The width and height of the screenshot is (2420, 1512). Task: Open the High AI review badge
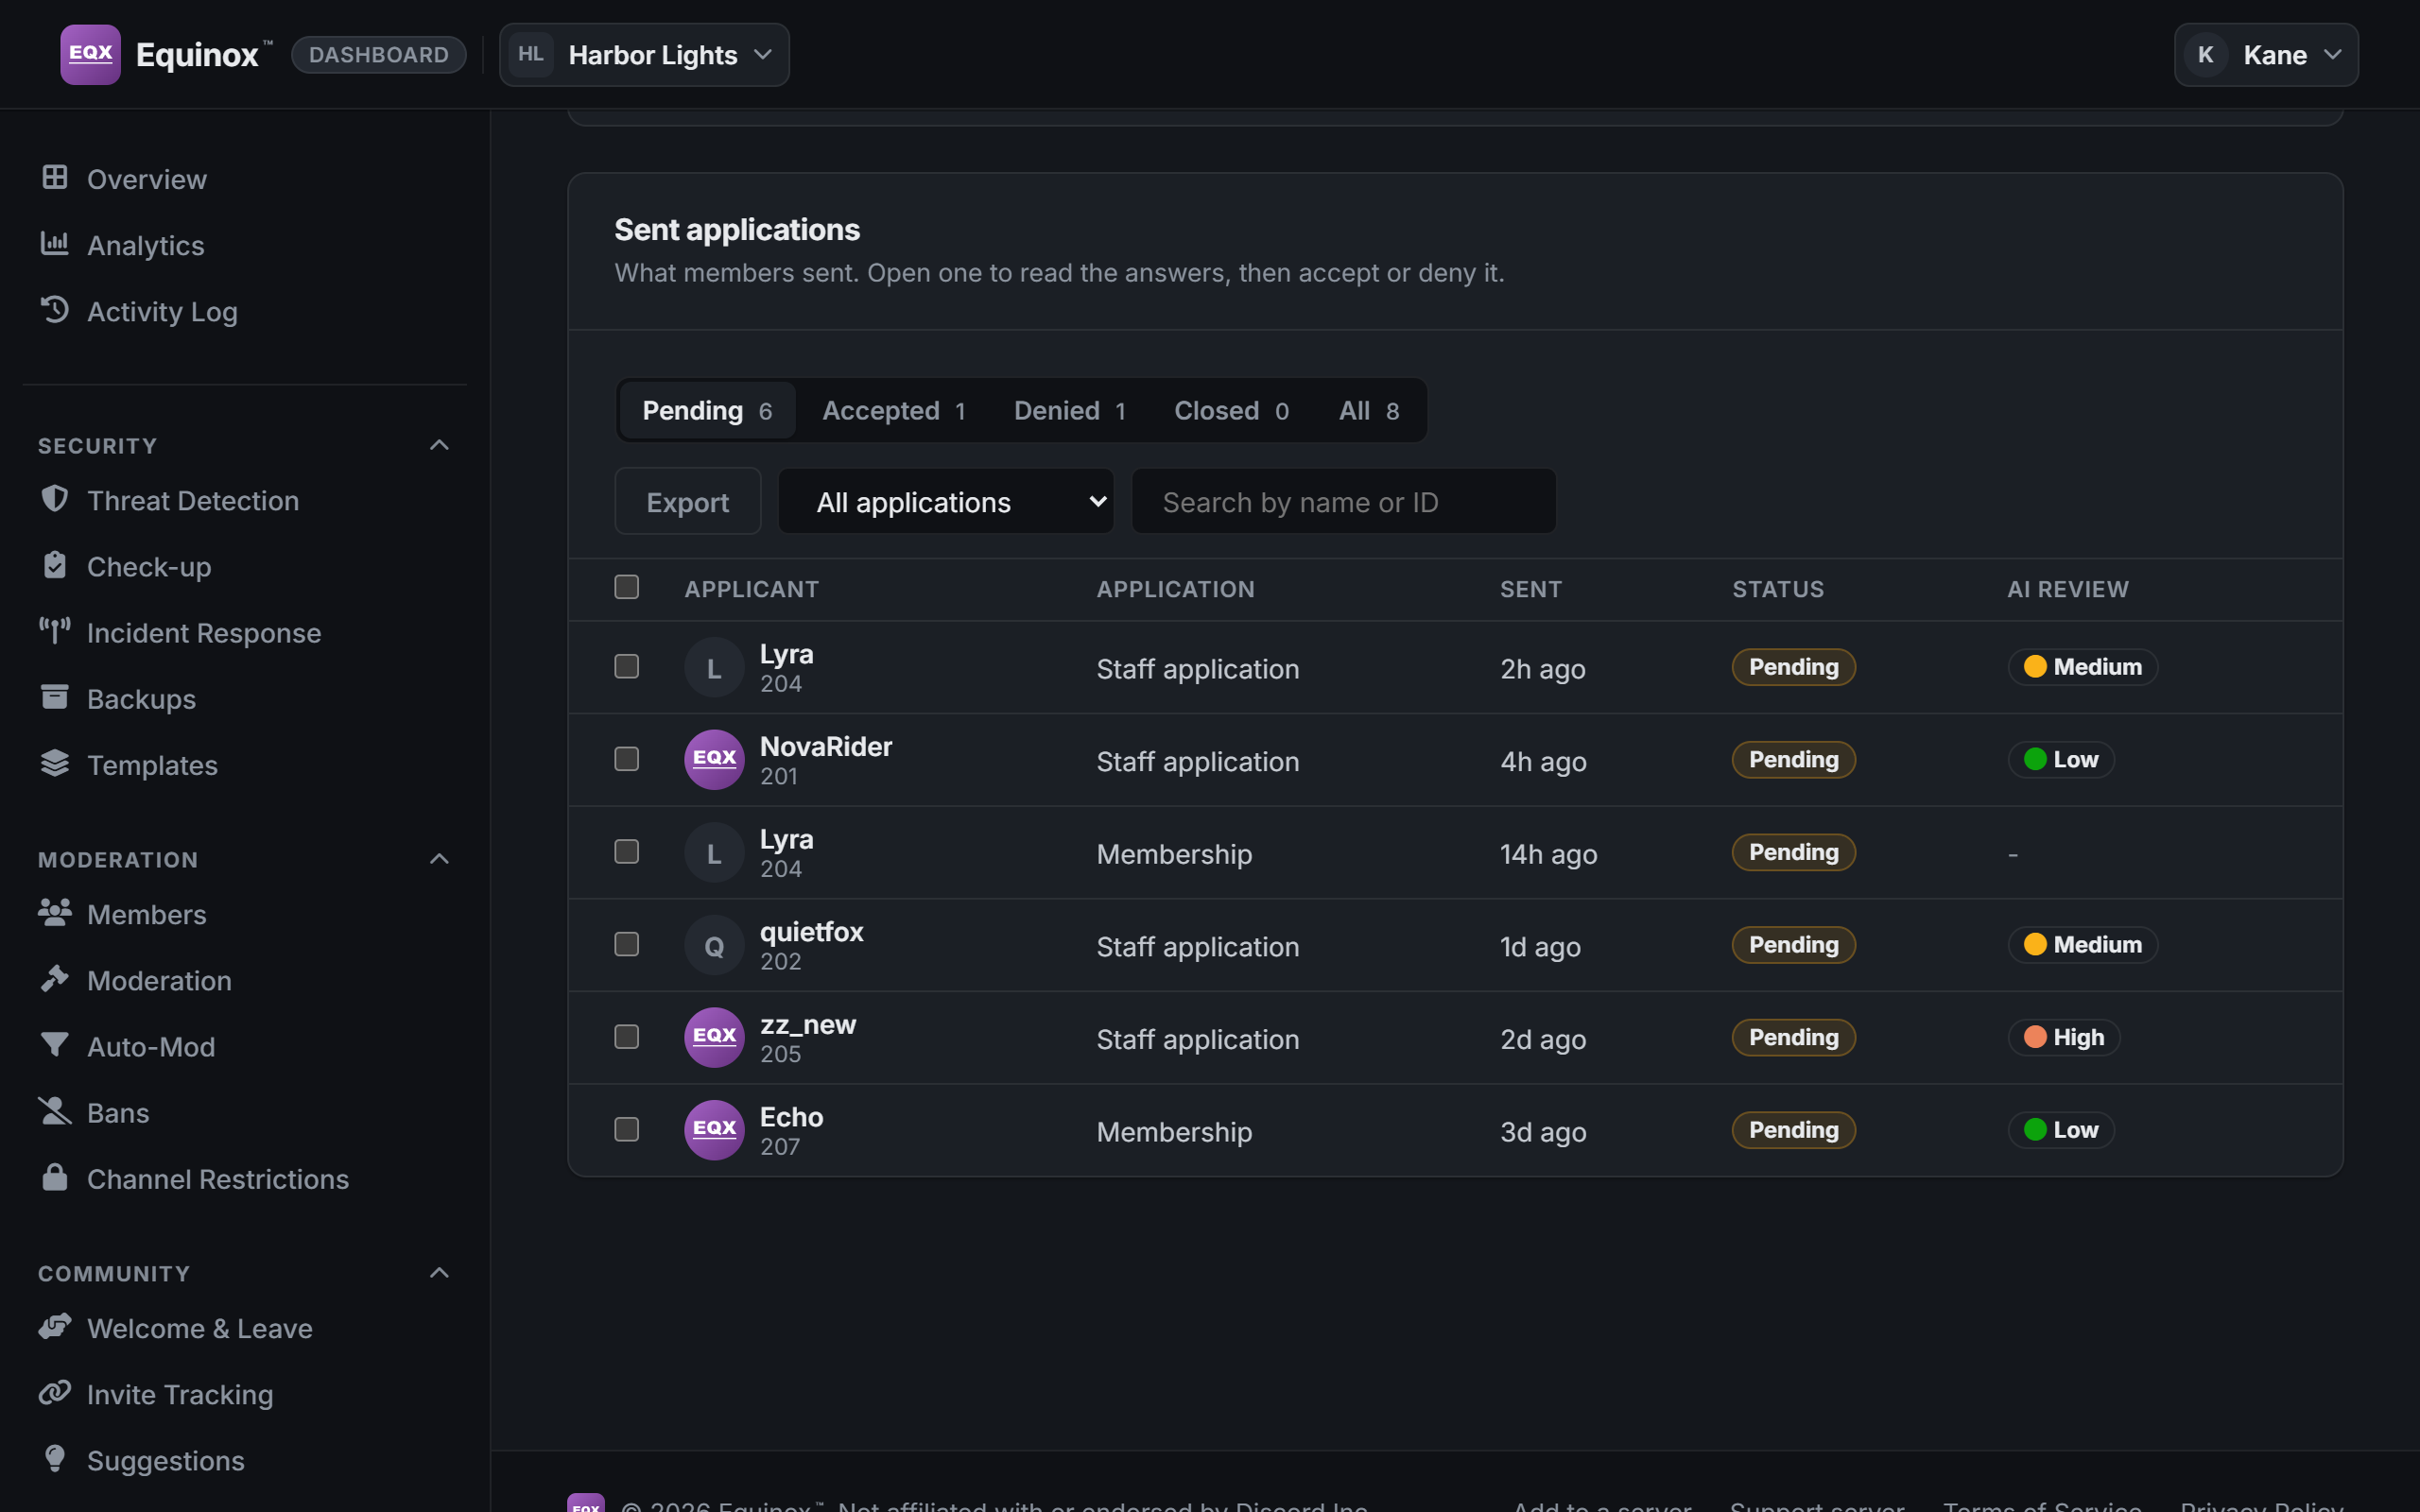[2064, 1037]
